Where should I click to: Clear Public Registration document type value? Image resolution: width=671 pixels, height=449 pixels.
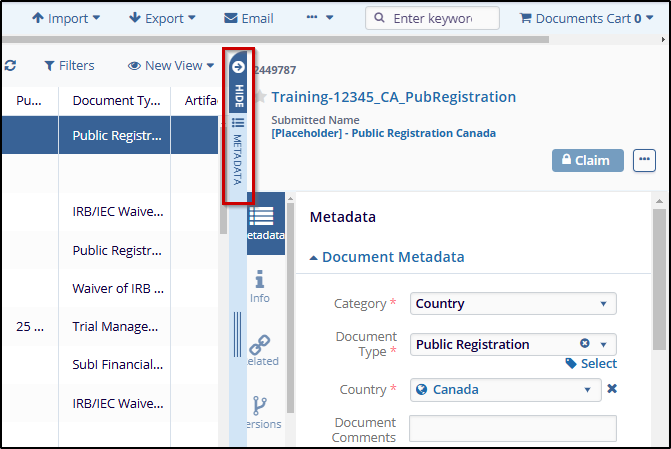(x=585, y=344)
